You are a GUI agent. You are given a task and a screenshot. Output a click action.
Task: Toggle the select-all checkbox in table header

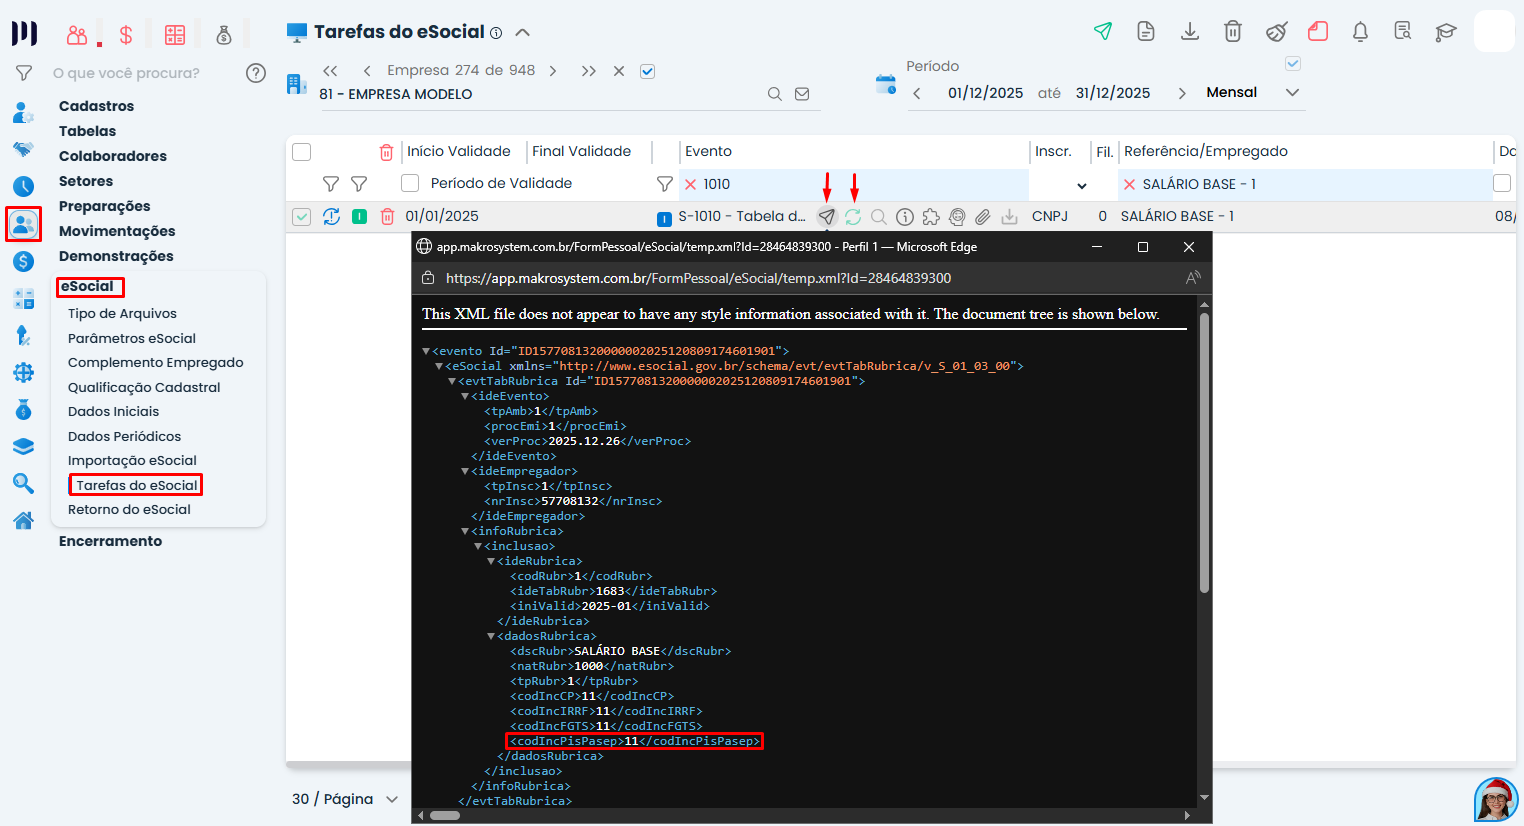pos(301,152)
